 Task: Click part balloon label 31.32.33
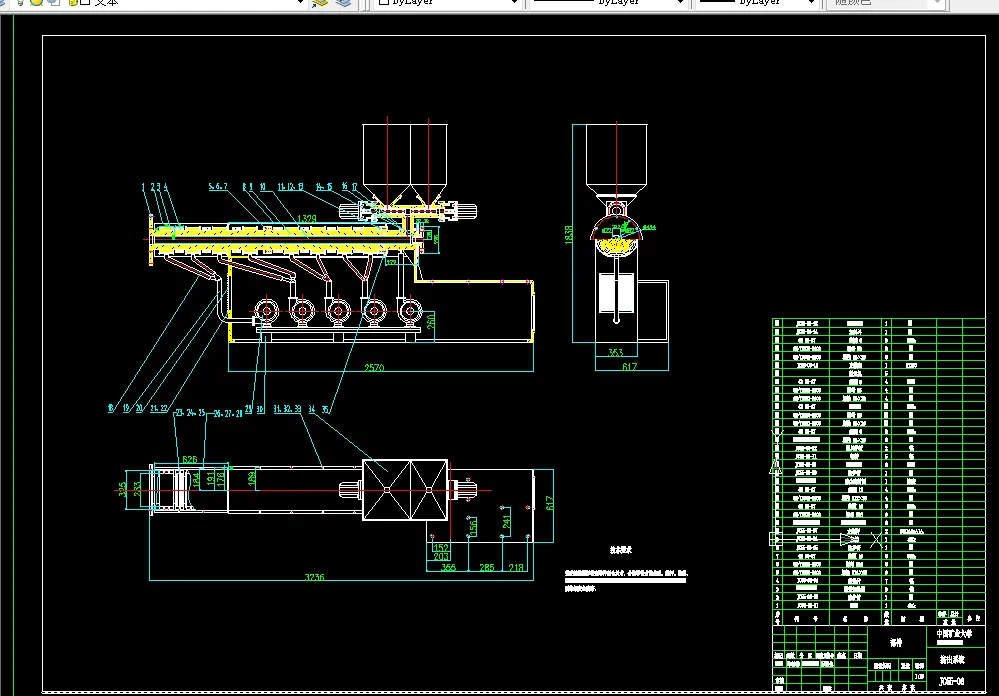(287, 409)
